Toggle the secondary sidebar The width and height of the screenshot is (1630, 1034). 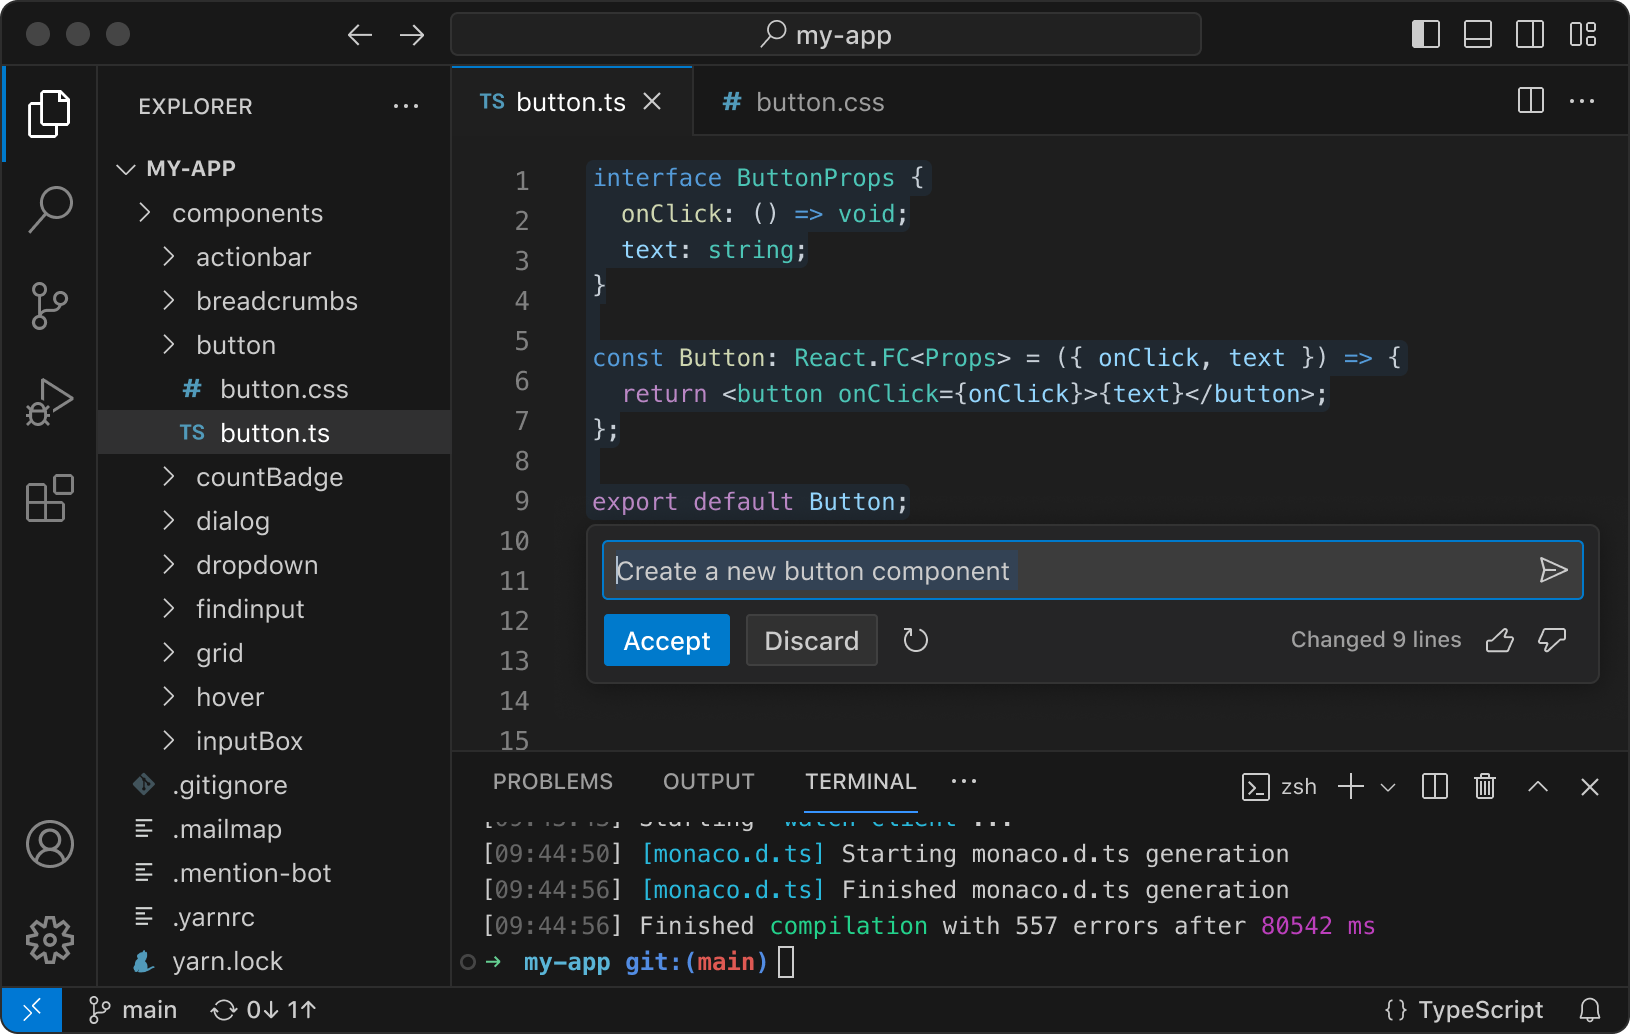(1531, 33)
